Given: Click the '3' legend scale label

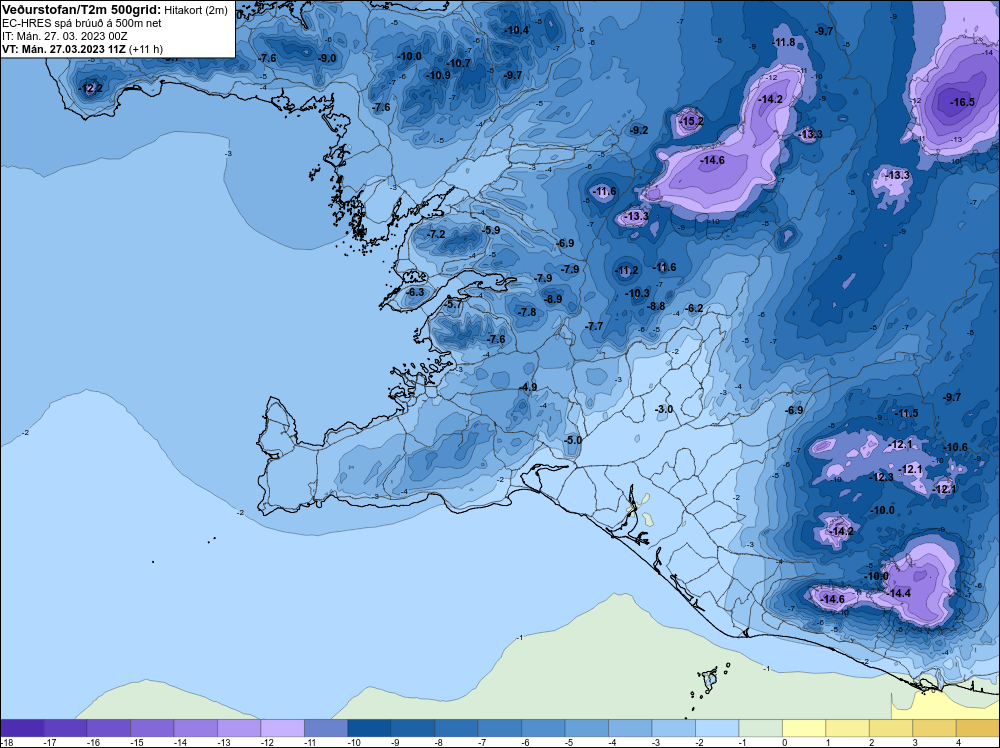Looking at the screenshot, I should click(915, 742).
